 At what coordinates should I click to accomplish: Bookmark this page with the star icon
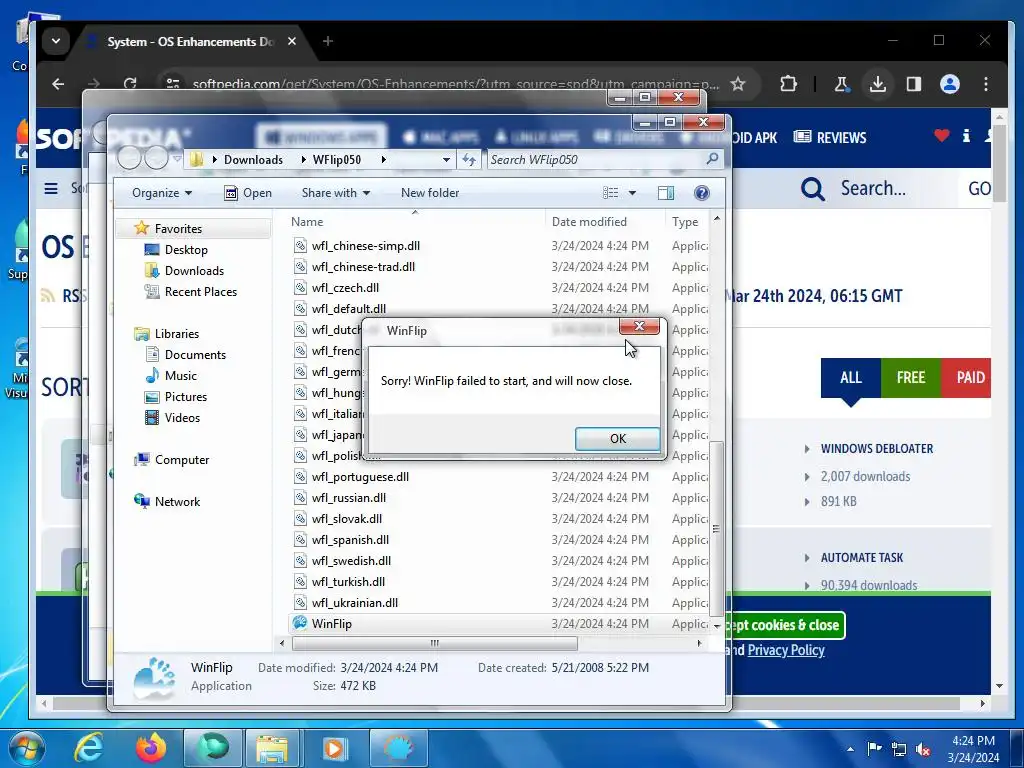click(738, 84)
